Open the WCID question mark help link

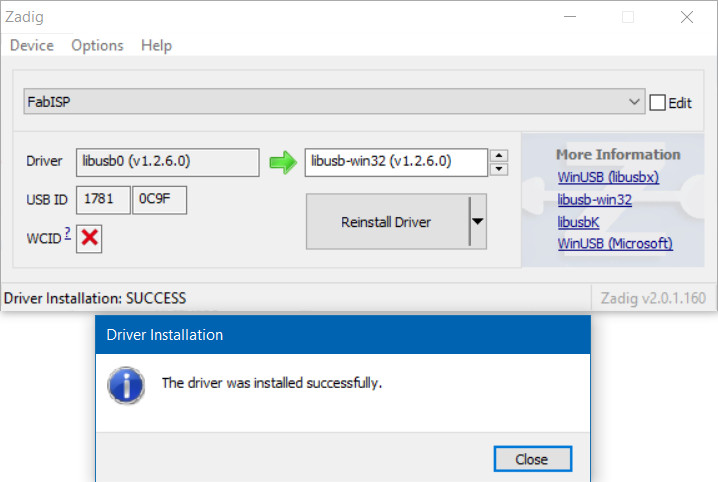pyautogui.click(x=67, y=233)
